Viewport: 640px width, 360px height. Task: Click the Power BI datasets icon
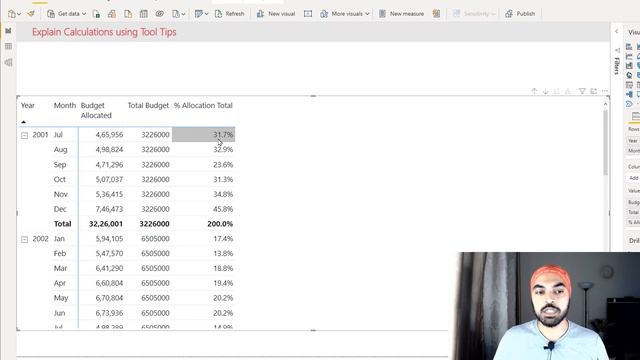112,14
